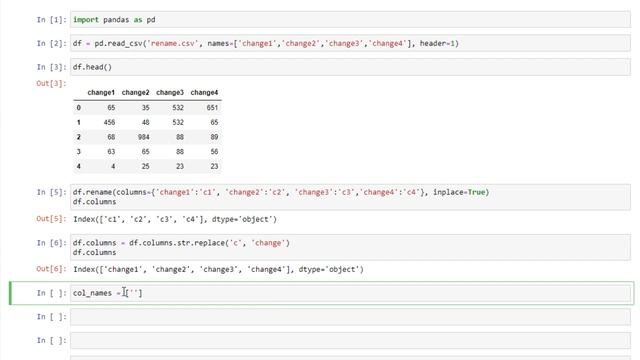640x360 pixels.
Task: Click the Out[6] output prompt
Action: [x=51, y=269]
